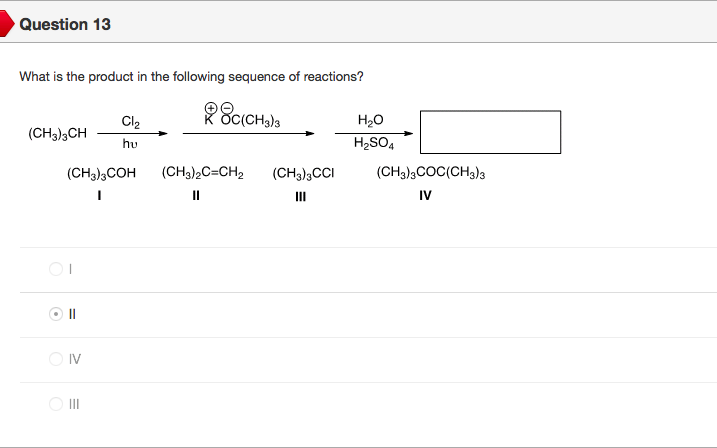
Task: Click the (CH3)2C=CH2 structure labeled II
Action: (197, 173)
